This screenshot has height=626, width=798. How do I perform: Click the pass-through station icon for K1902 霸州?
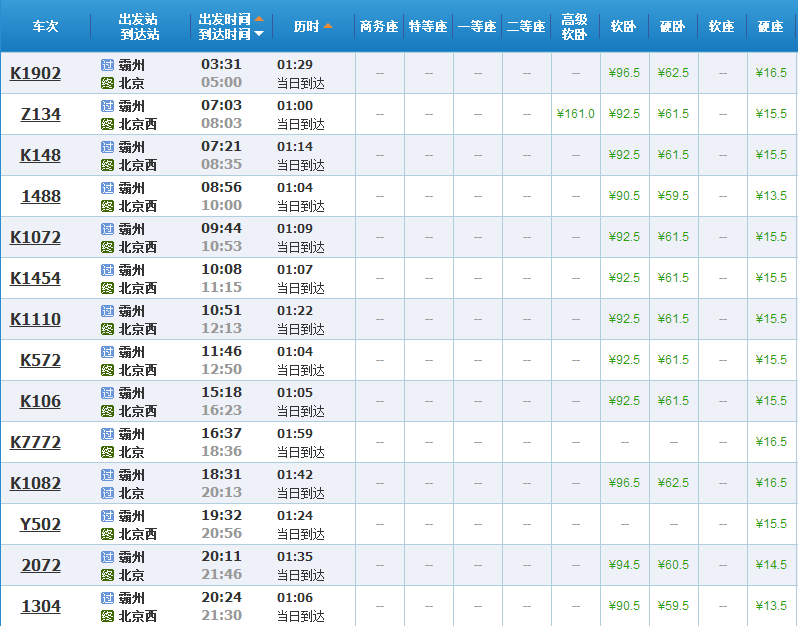click(107, 65)
